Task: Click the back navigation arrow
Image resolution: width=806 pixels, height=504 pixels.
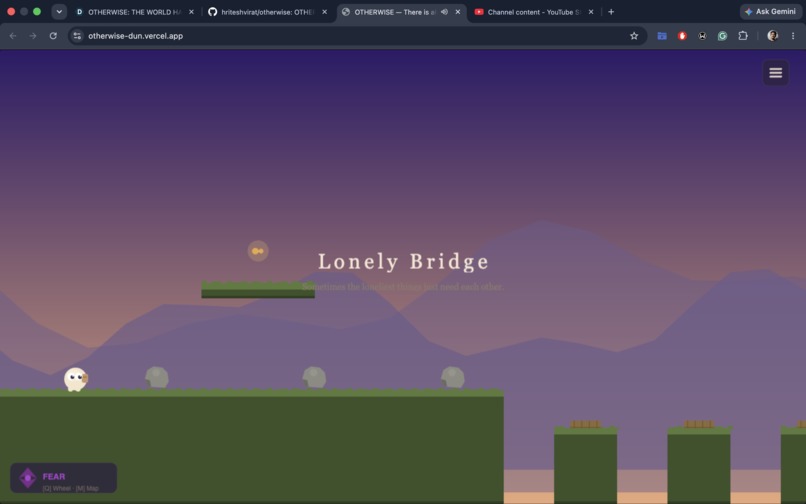Action: click(13, 36)
